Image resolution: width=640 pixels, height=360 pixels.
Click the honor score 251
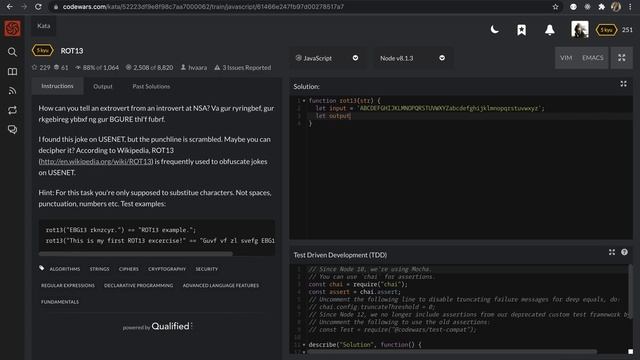(627, 30)
